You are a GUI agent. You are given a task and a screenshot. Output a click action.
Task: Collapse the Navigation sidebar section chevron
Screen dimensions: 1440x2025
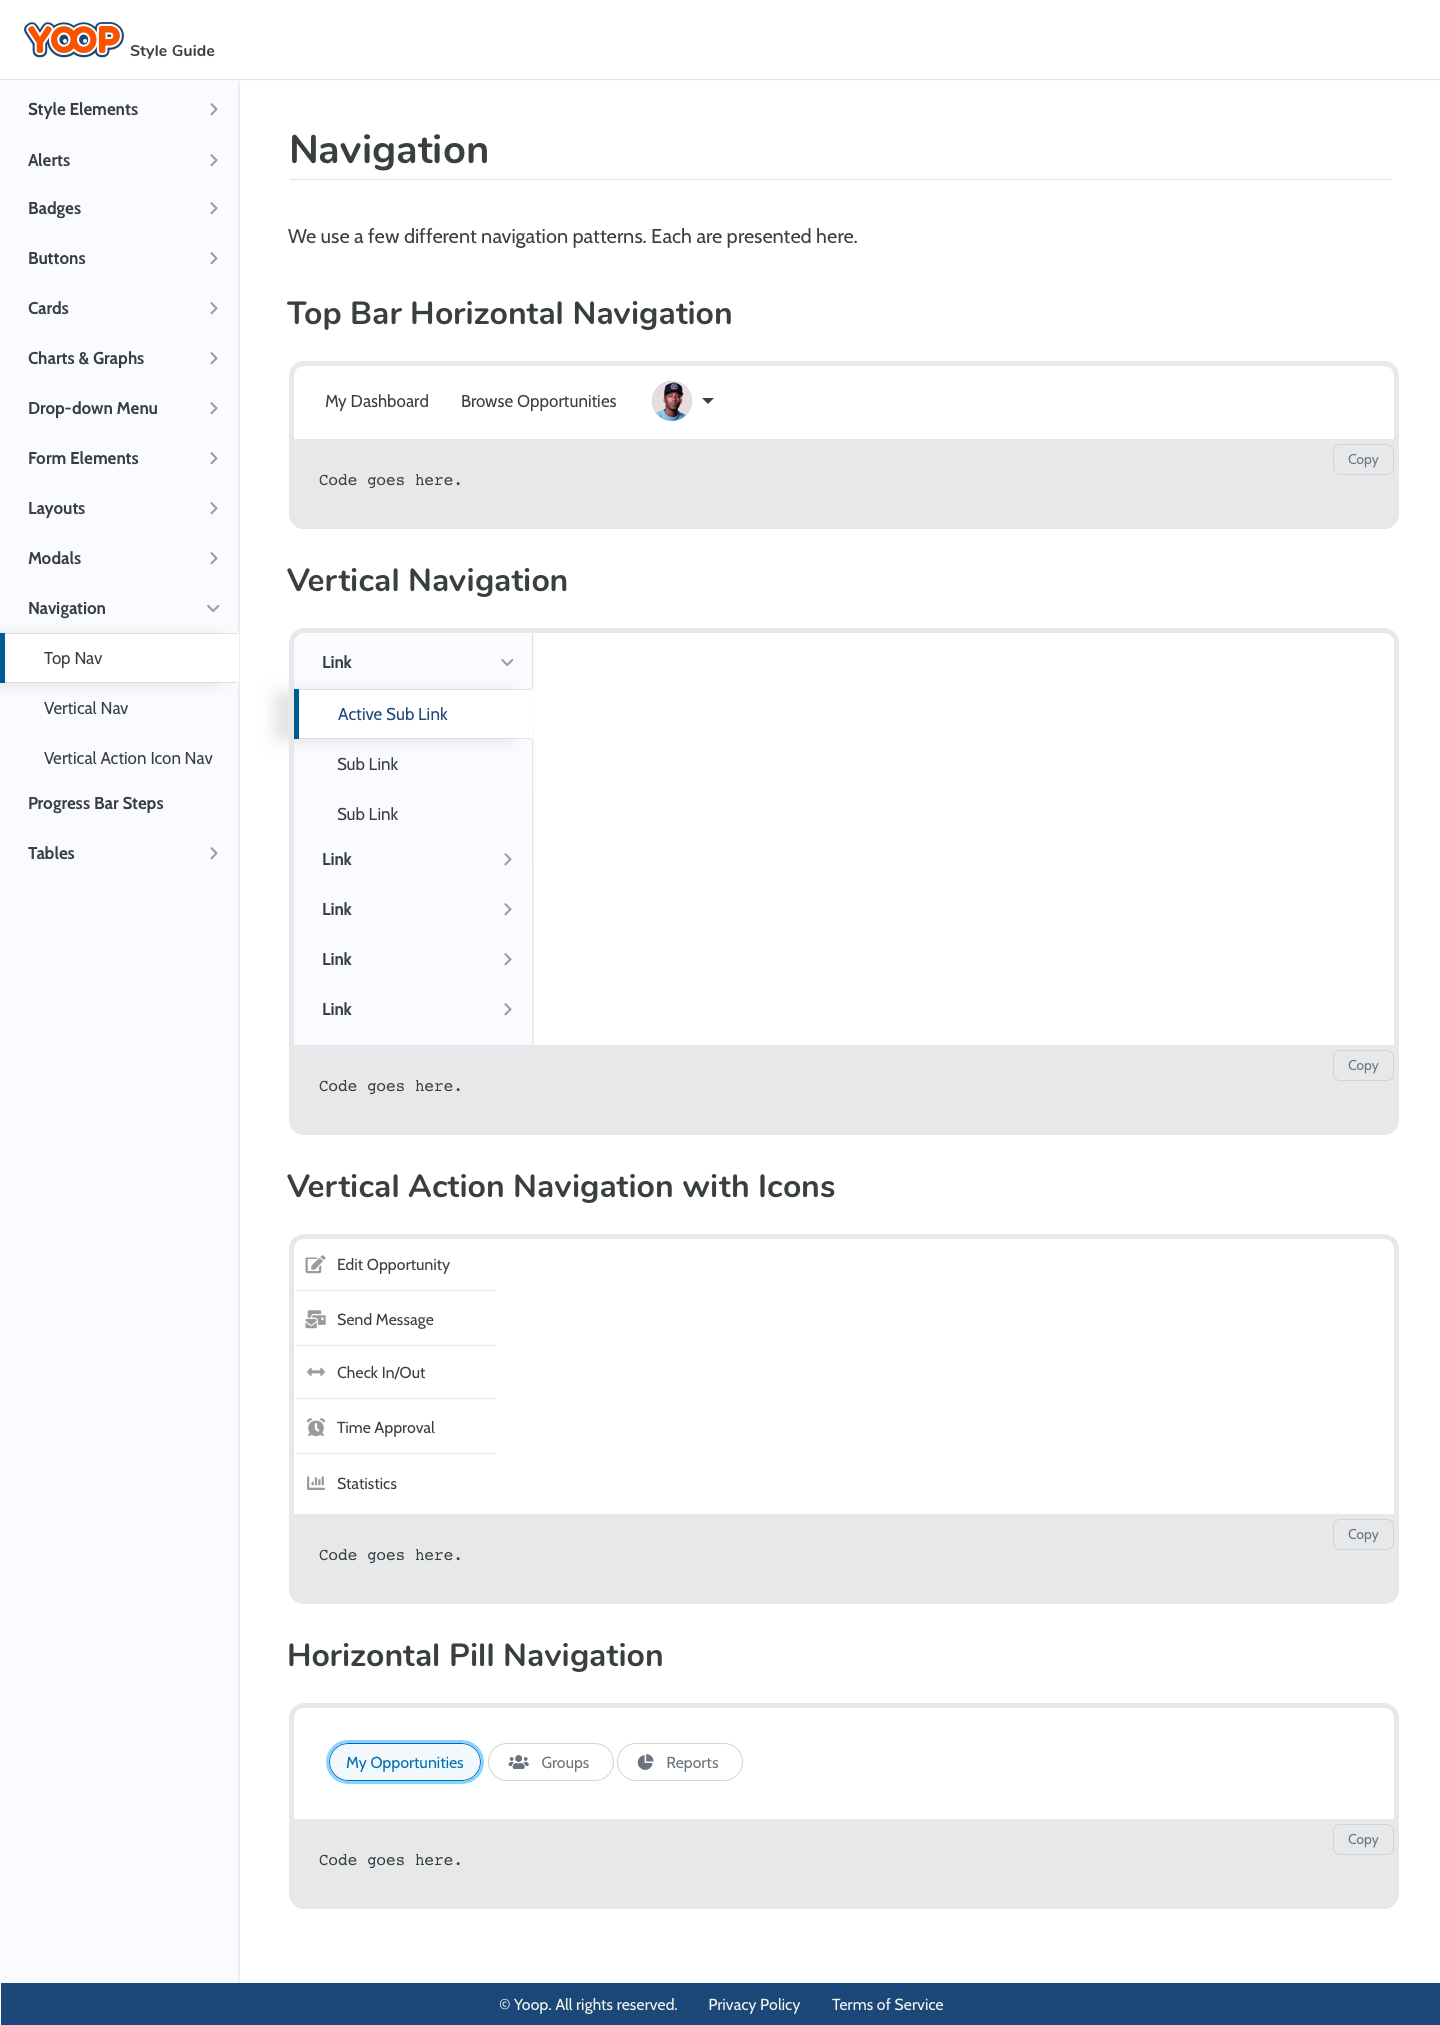tap(213, 608)
